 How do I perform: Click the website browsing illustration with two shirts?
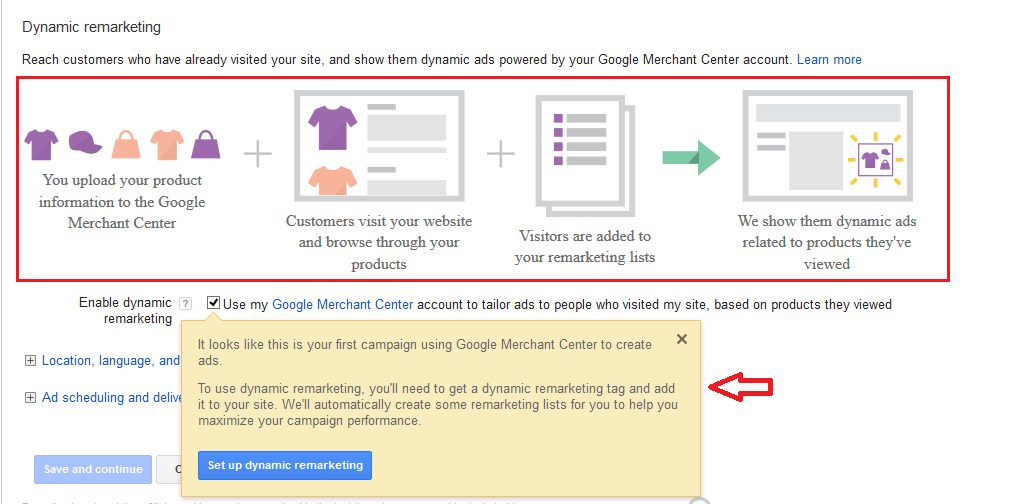point(378,146)
